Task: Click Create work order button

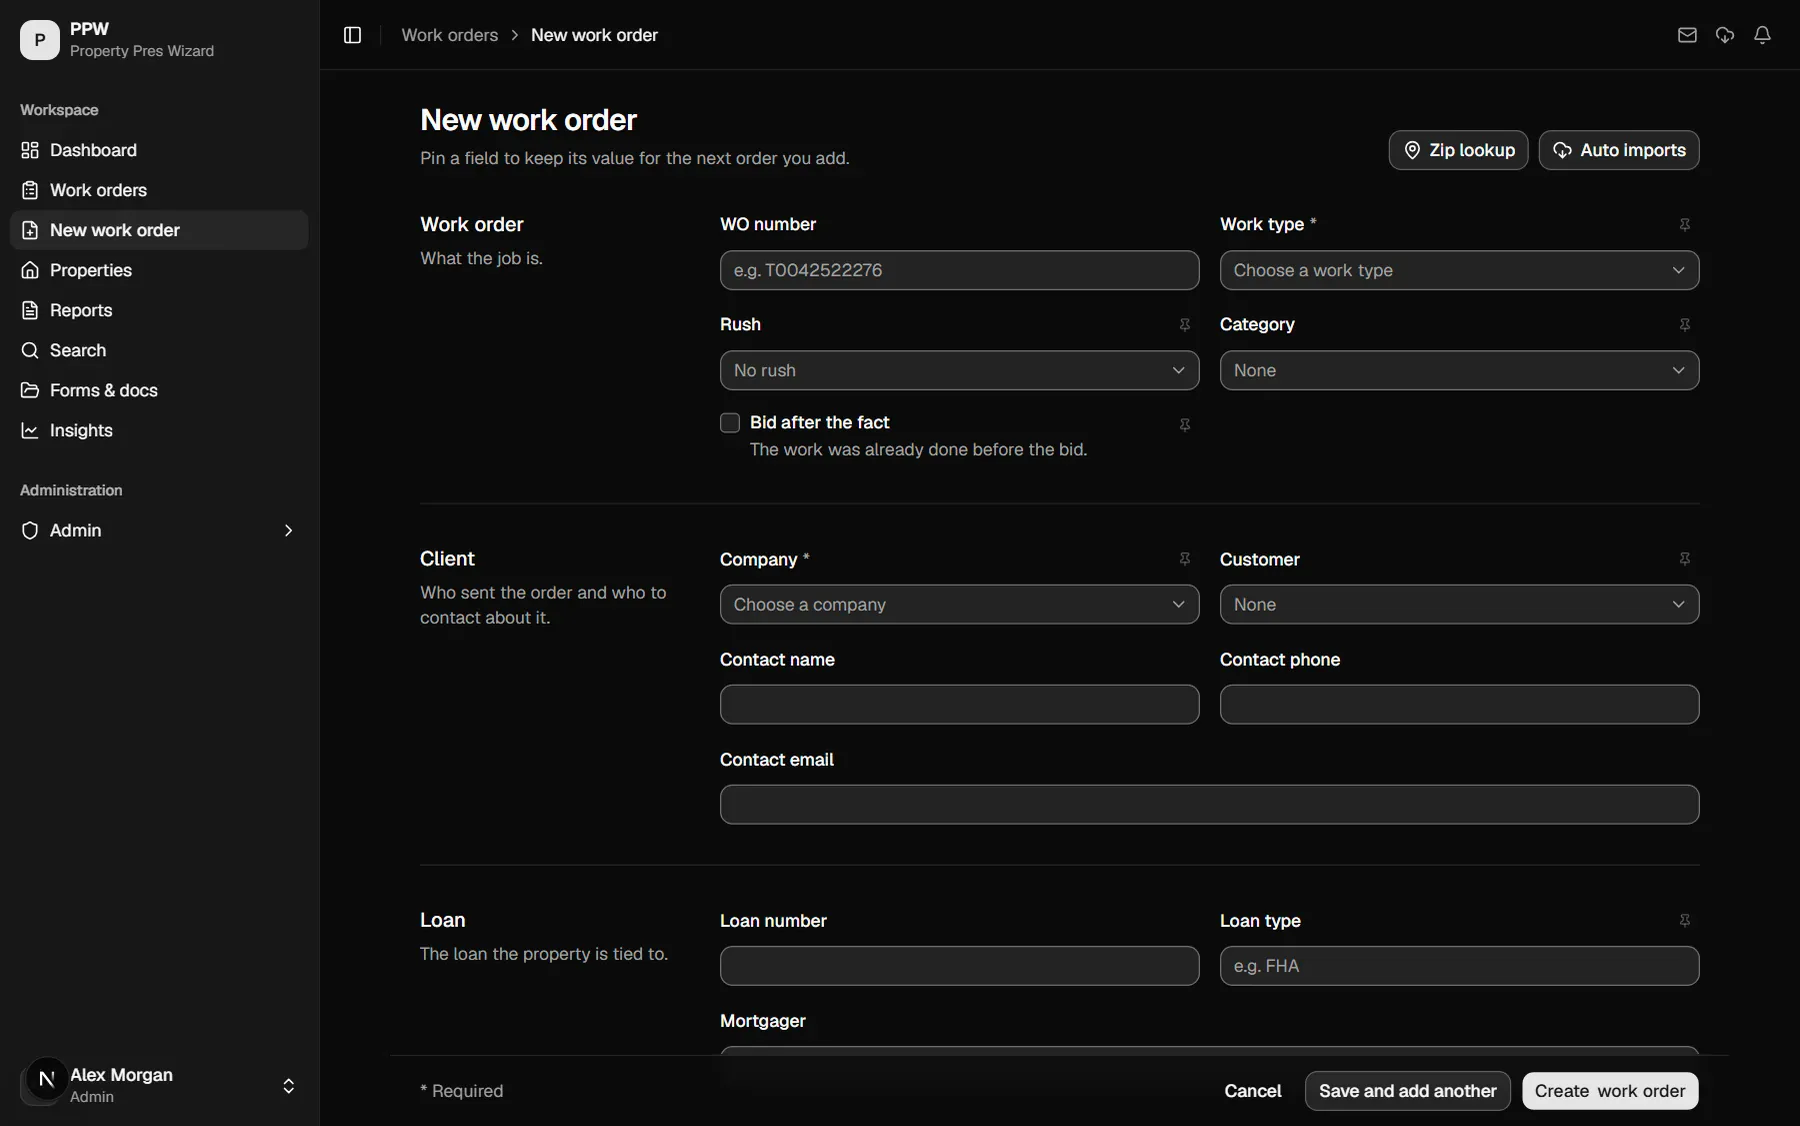Action: pyautogui.click(x=1610, y=1091)
